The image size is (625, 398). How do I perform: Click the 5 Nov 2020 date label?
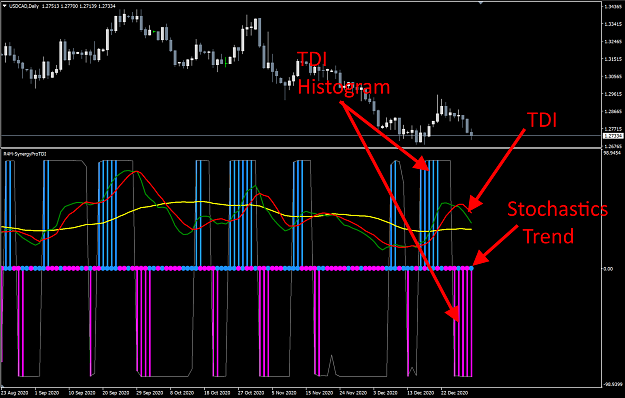pyautogui.click(x=284, y=393)
